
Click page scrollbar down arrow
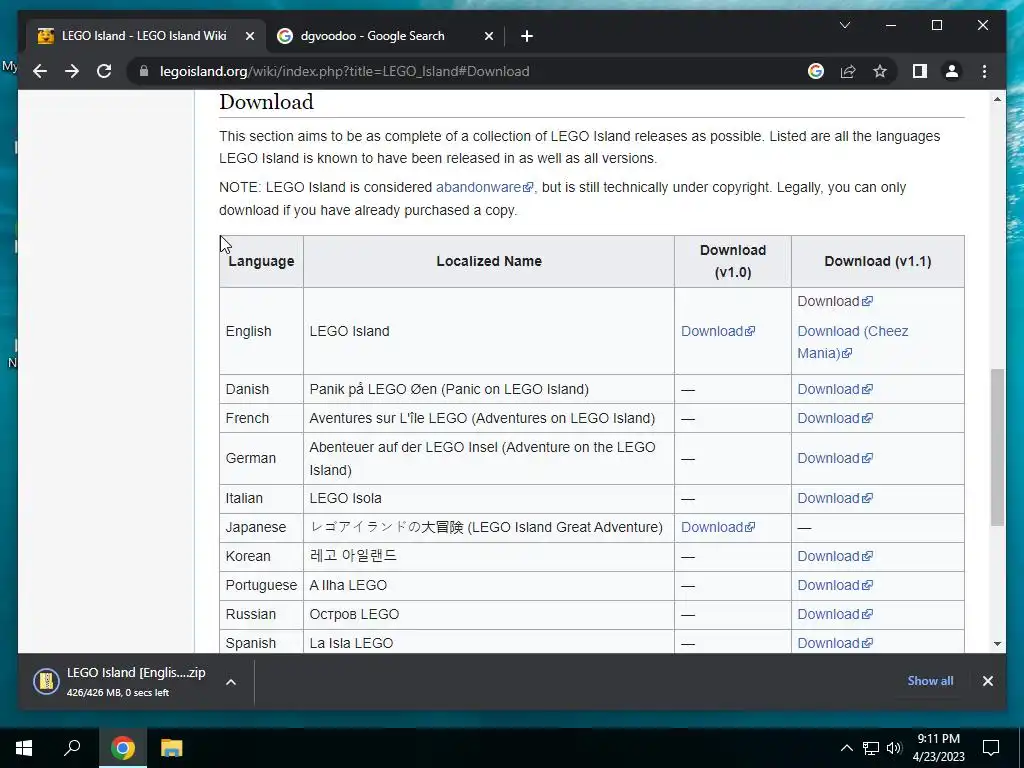[997, 644]
